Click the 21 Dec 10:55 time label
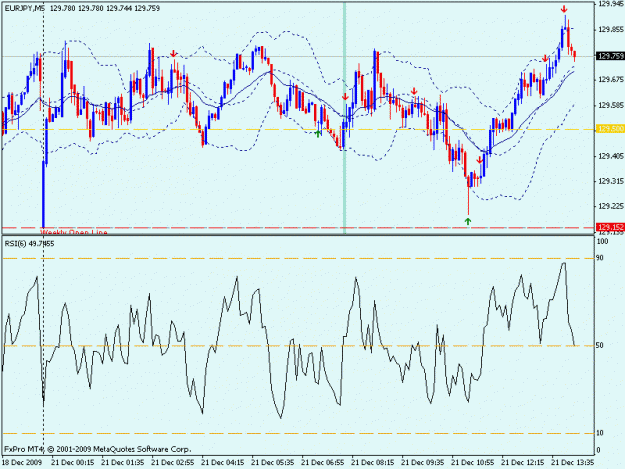The height and width of the screenshot is (469, 625). click(472, 462)
